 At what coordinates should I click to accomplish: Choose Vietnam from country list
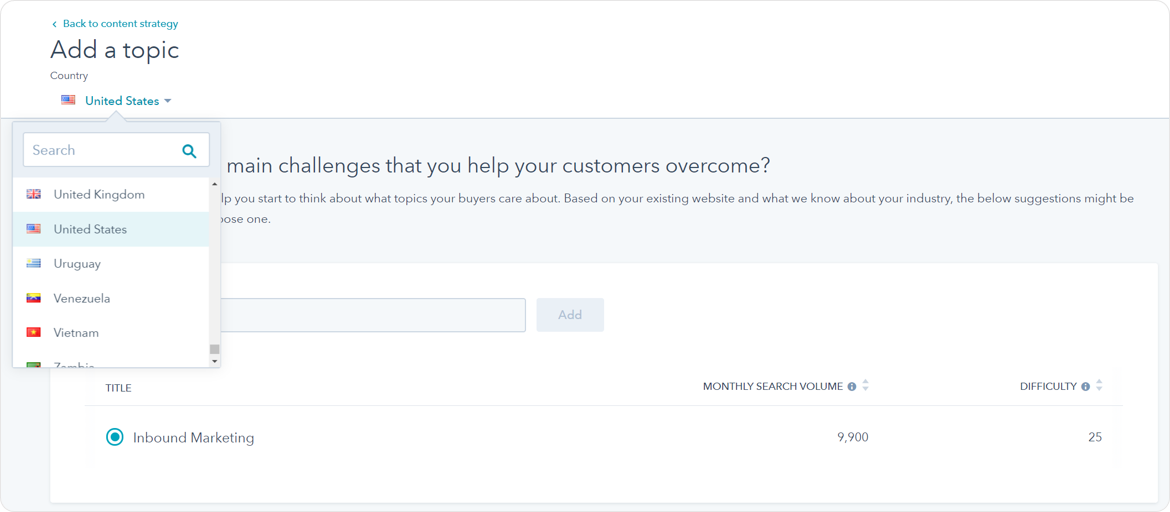click(x=76, y=333)
